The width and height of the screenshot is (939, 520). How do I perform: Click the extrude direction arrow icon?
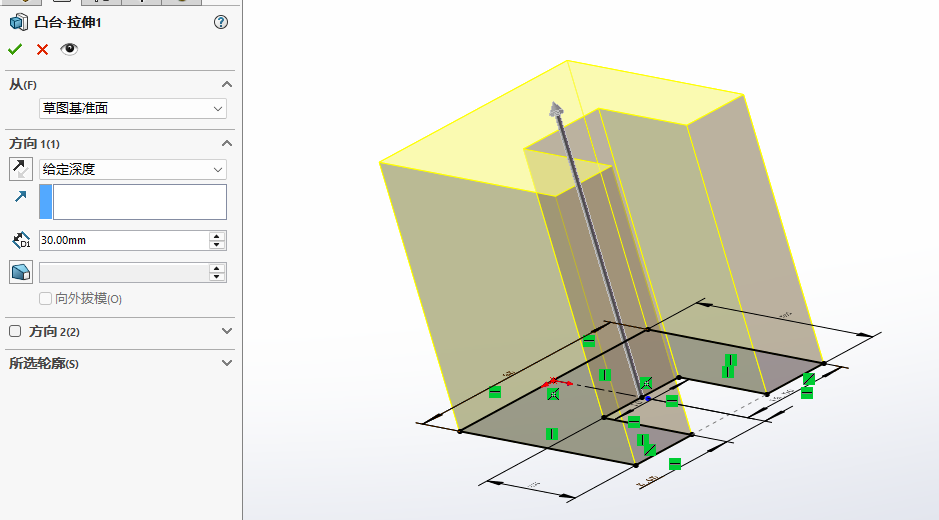click(x=21, y=198)
